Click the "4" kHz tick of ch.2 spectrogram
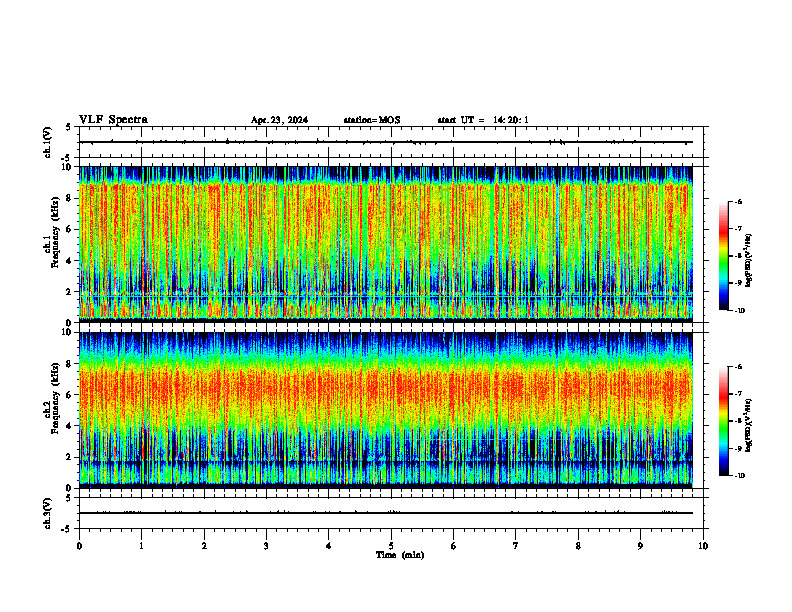Viewport: 792px width, 612px height. 70,426
